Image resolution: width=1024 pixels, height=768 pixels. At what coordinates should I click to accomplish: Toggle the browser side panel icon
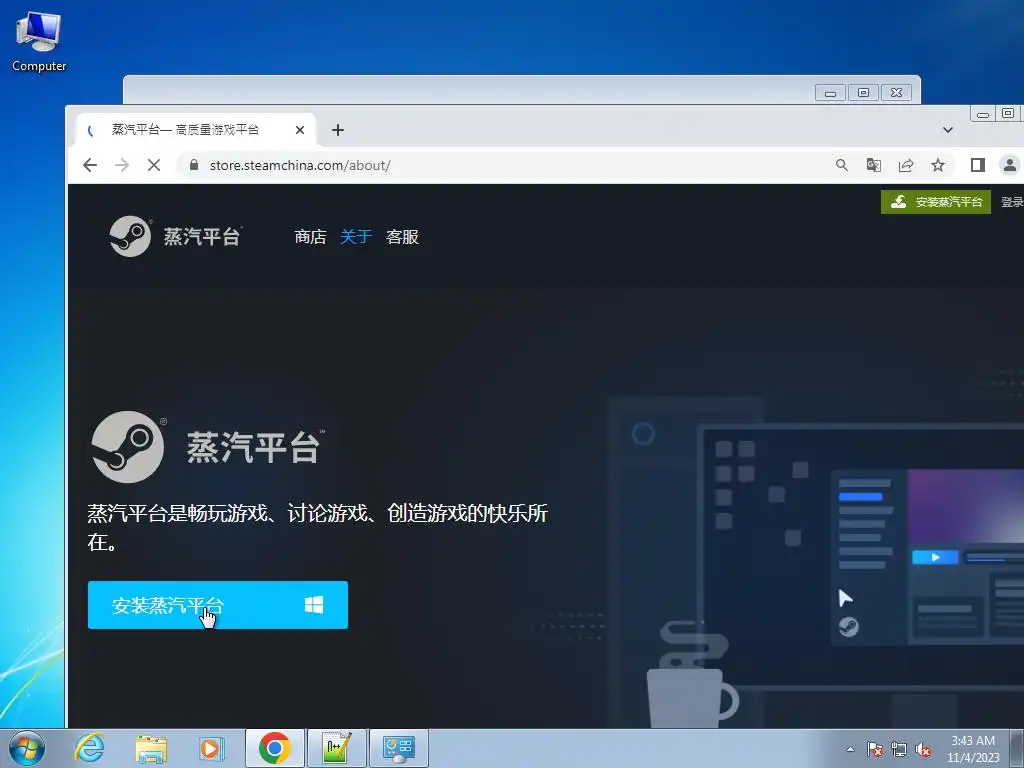[978, 165]
